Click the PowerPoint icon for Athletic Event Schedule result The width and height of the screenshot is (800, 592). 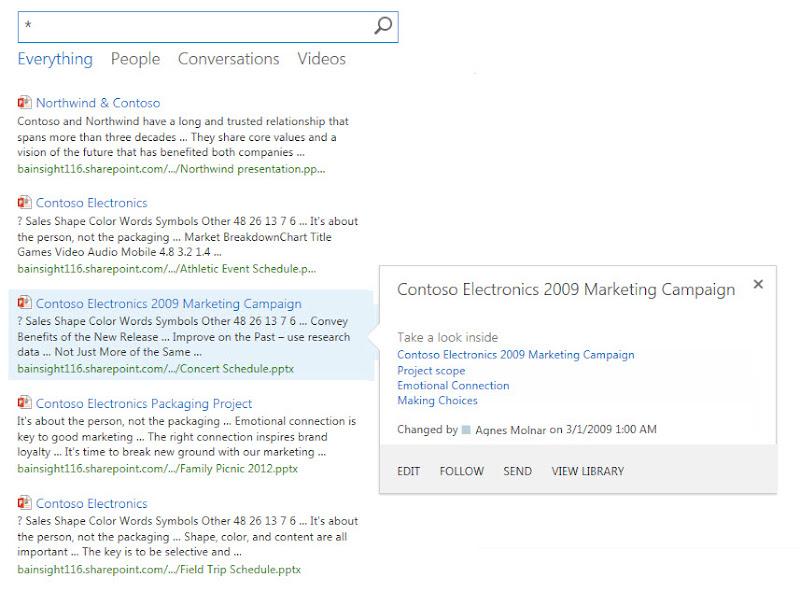click(24, 202)
